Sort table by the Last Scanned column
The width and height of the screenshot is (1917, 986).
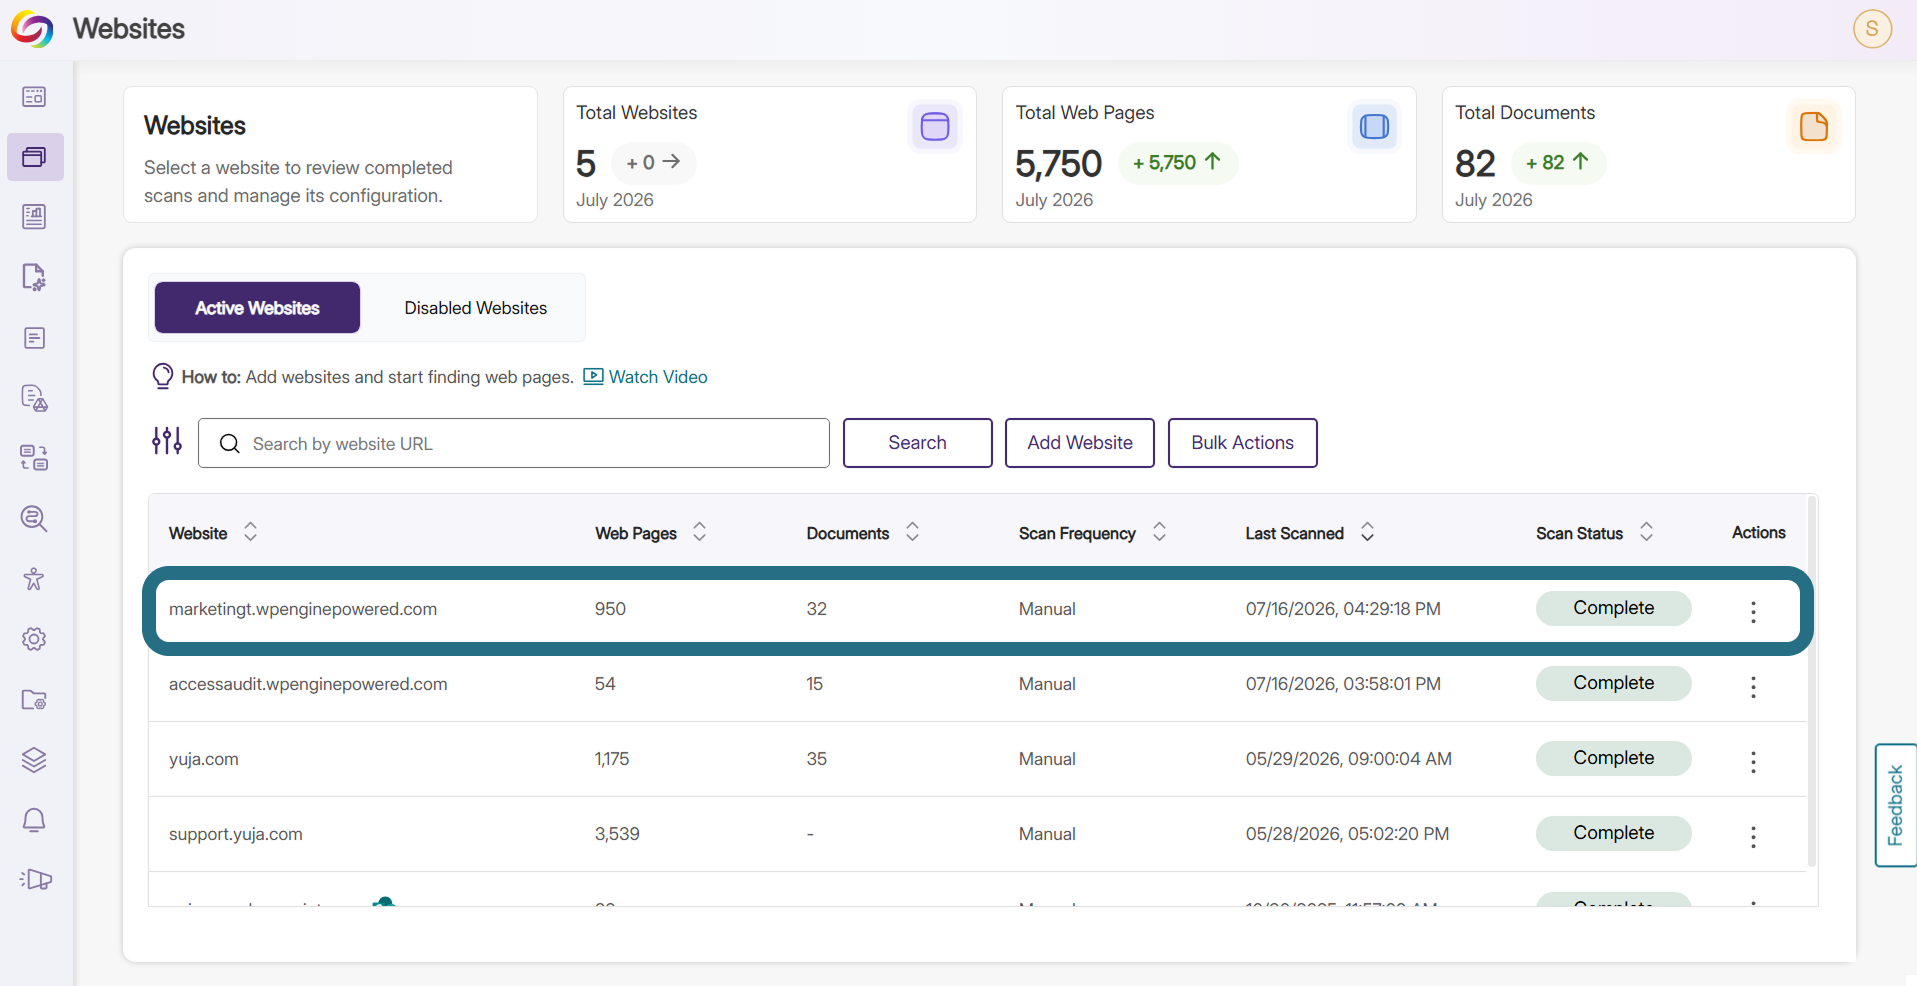coord(1367,532)
